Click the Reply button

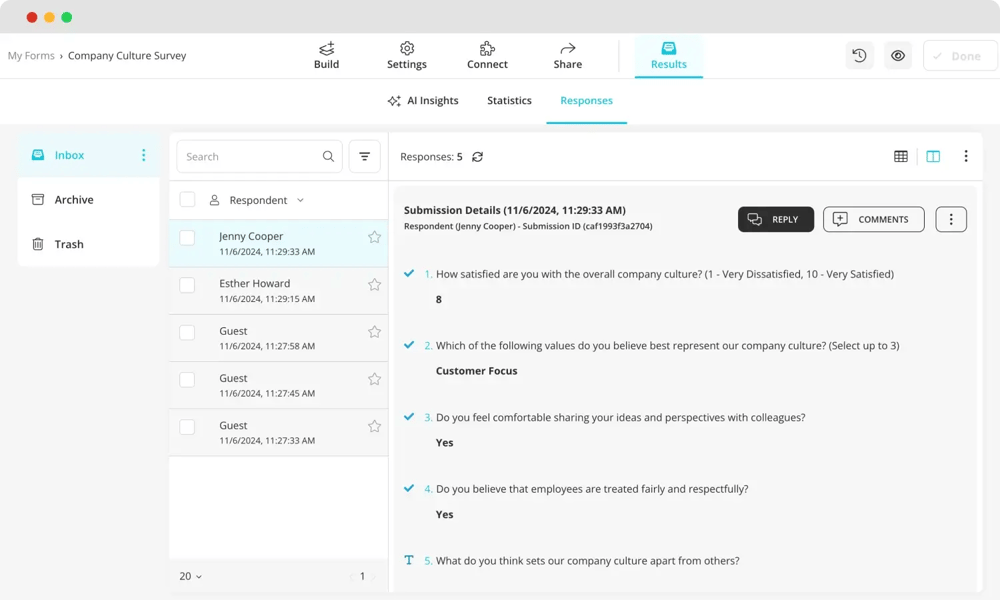(x=775, y=219)
